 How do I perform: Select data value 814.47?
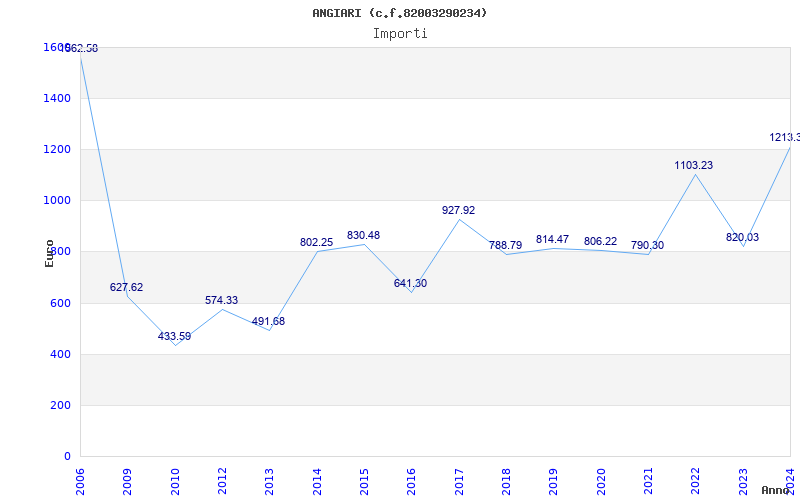(x=553, y=239)
